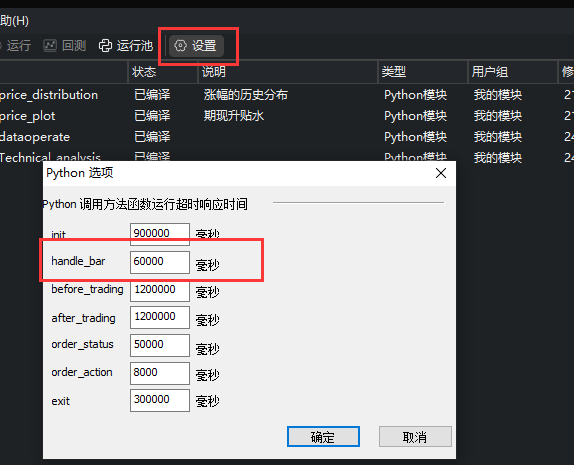Viewport: 574px width, 465px height.
Task: Click 我的模块 group of Technical_analysis row
Action: pyautogui.click(x=498, y=158)
